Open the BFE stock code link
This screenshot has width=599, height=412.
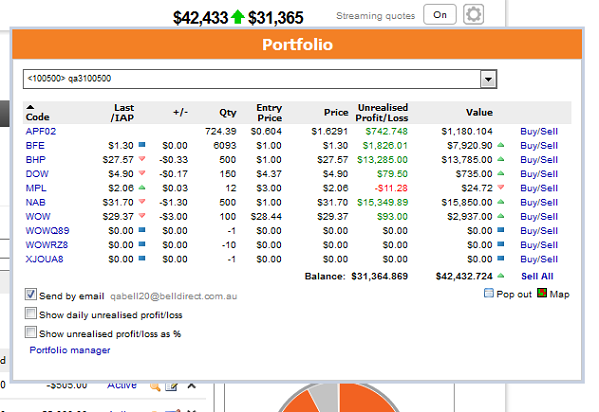coord(35,146)
